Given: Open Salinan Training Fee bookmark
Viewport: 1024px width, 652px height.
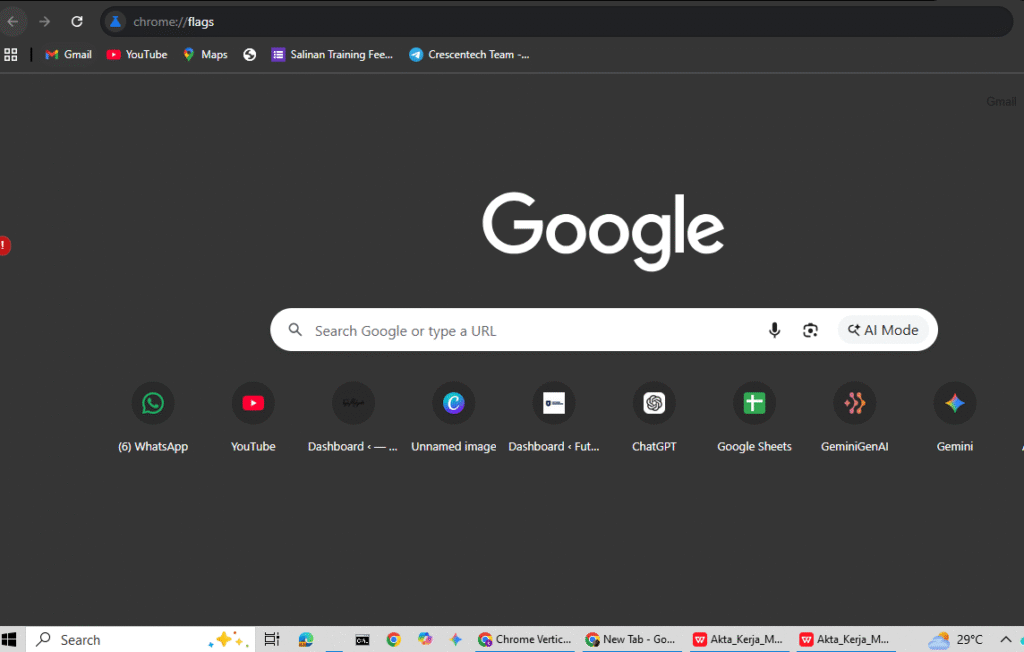Looking at the screenshot, I should [x=332, y=55].
